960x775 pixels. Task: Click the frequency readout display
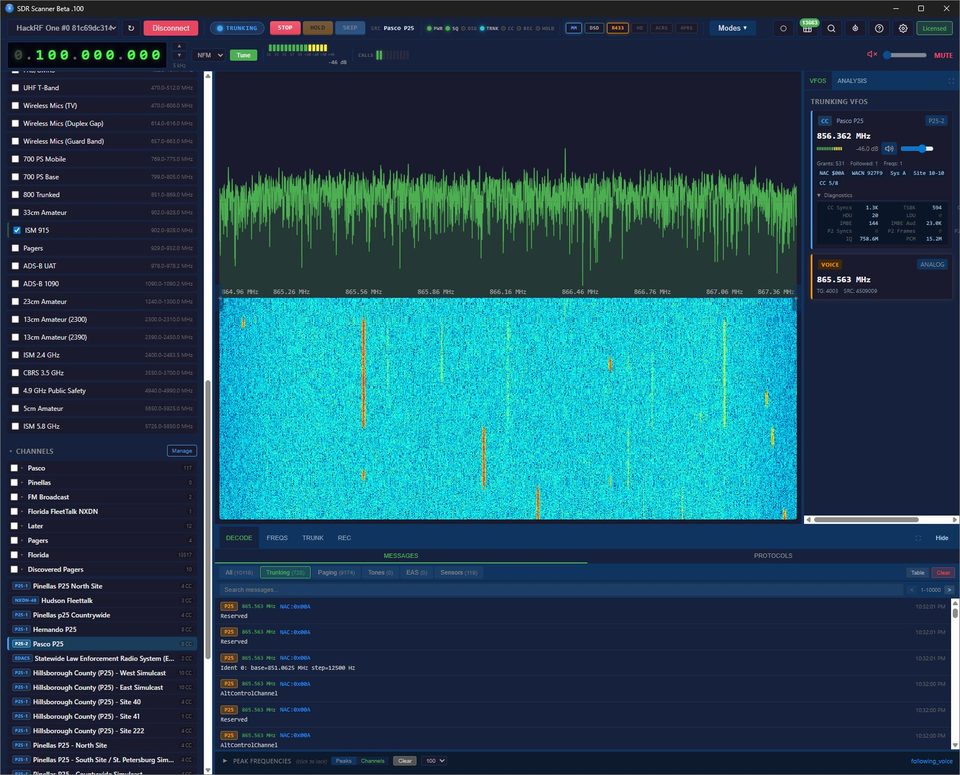tap(88, 55)
